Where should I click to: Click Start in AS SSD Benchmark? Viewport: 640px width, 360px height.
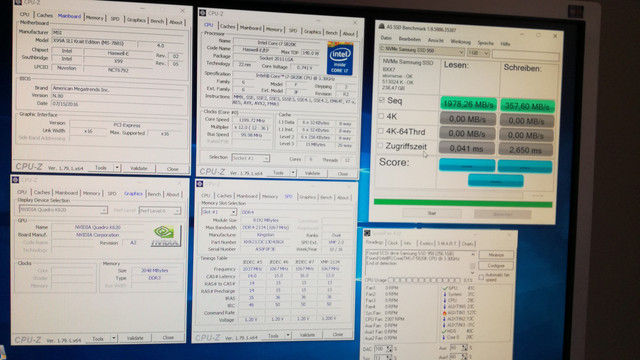pyautogui.click(x=432, y=213)
